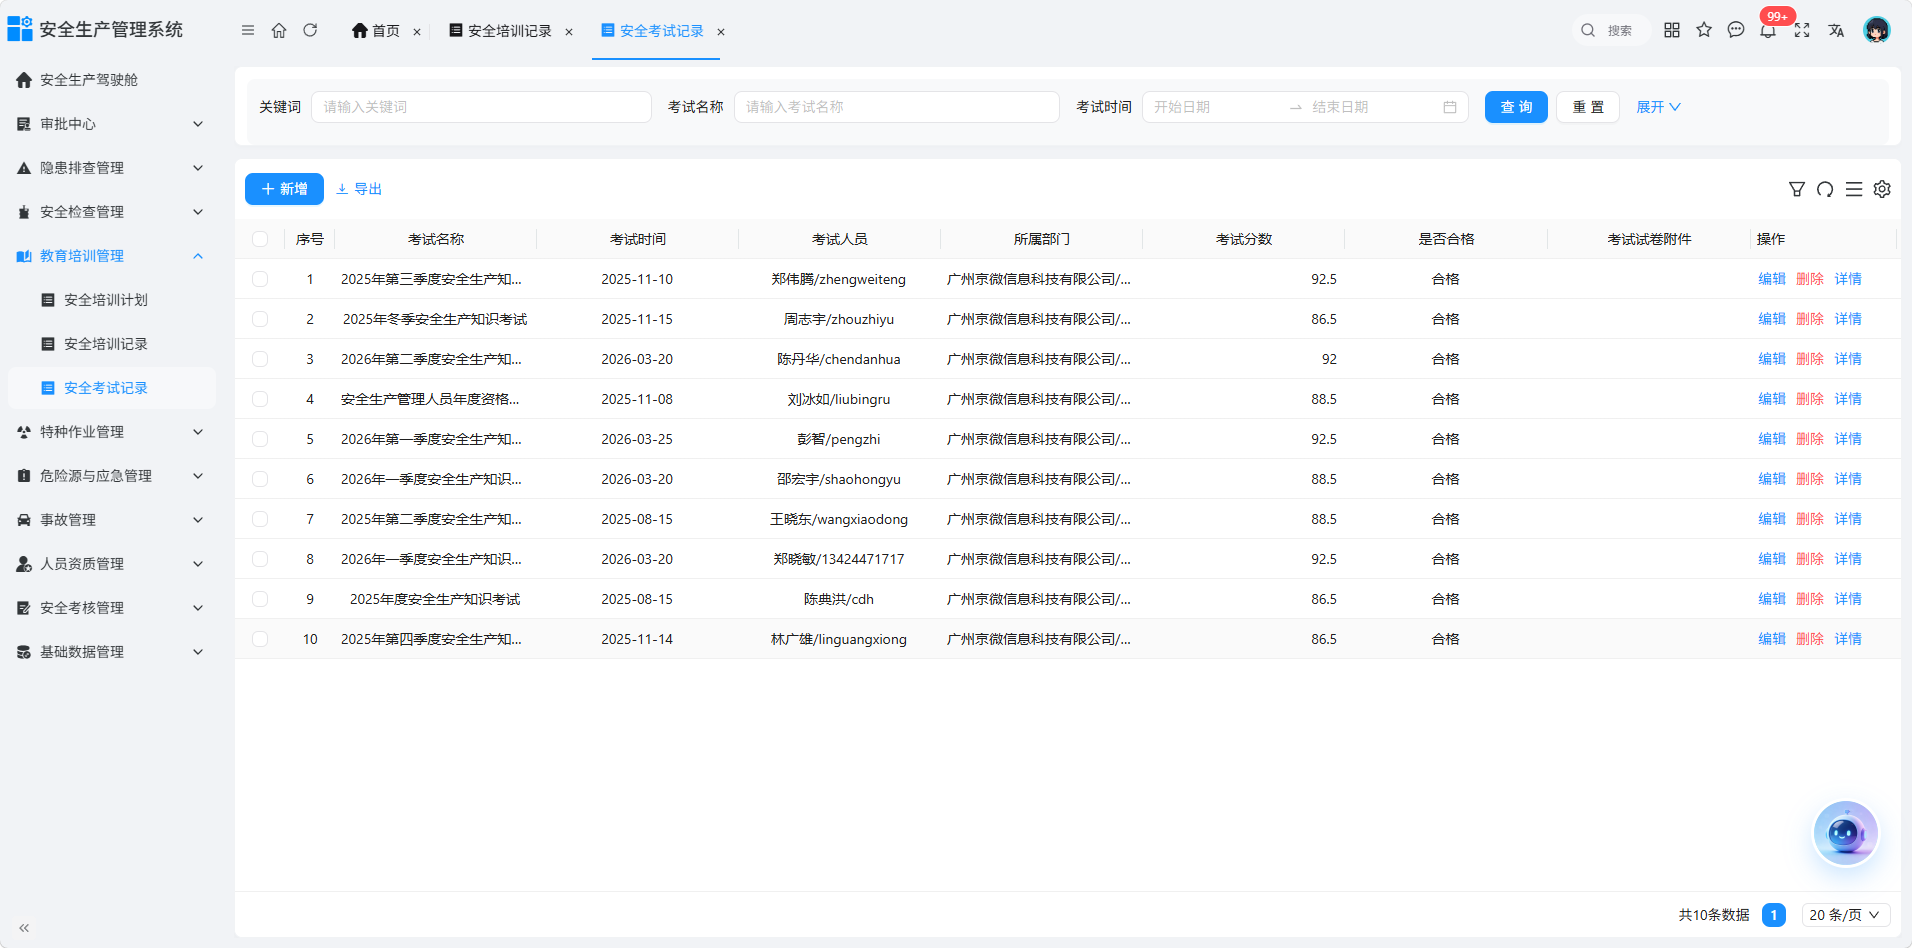Viewport: 1912px width, 948px height.
Task: Check the row for 彭智/pengzhi
Action: click(260, 439)
